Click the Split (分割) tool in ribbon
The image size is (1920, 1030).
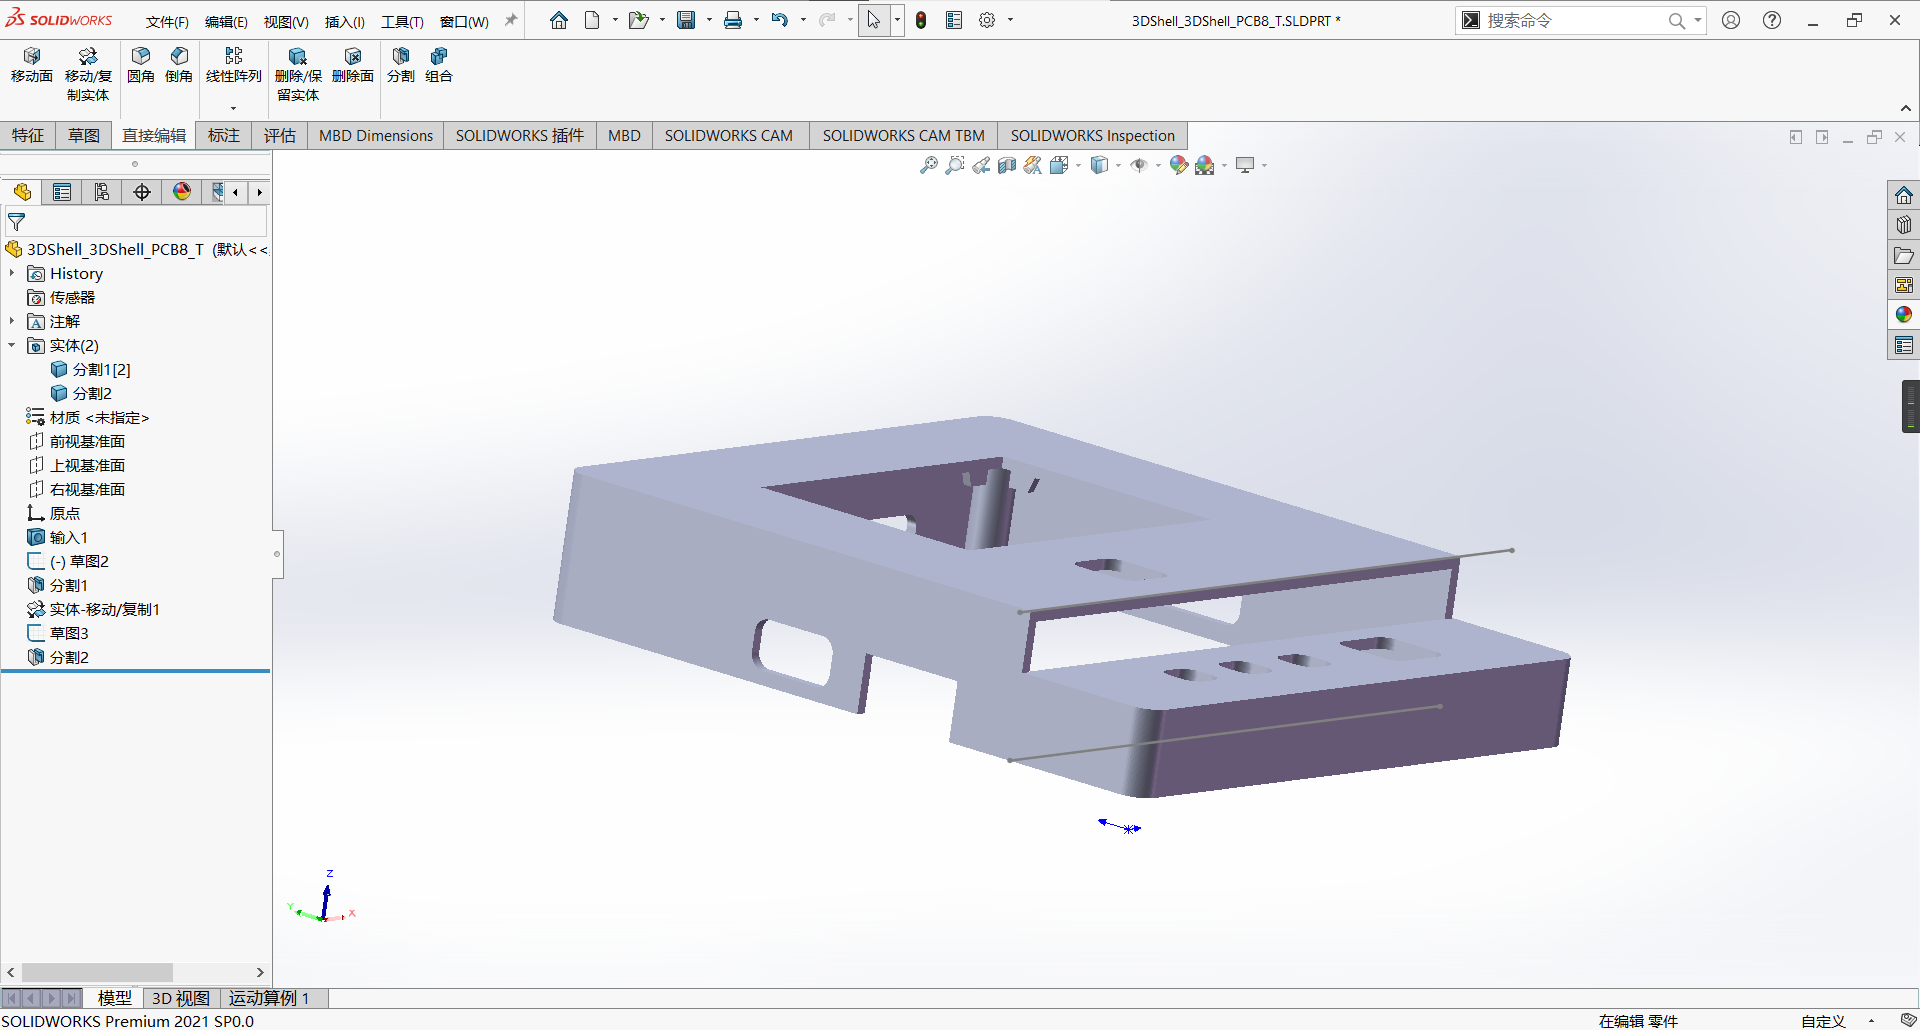(401, 65)
